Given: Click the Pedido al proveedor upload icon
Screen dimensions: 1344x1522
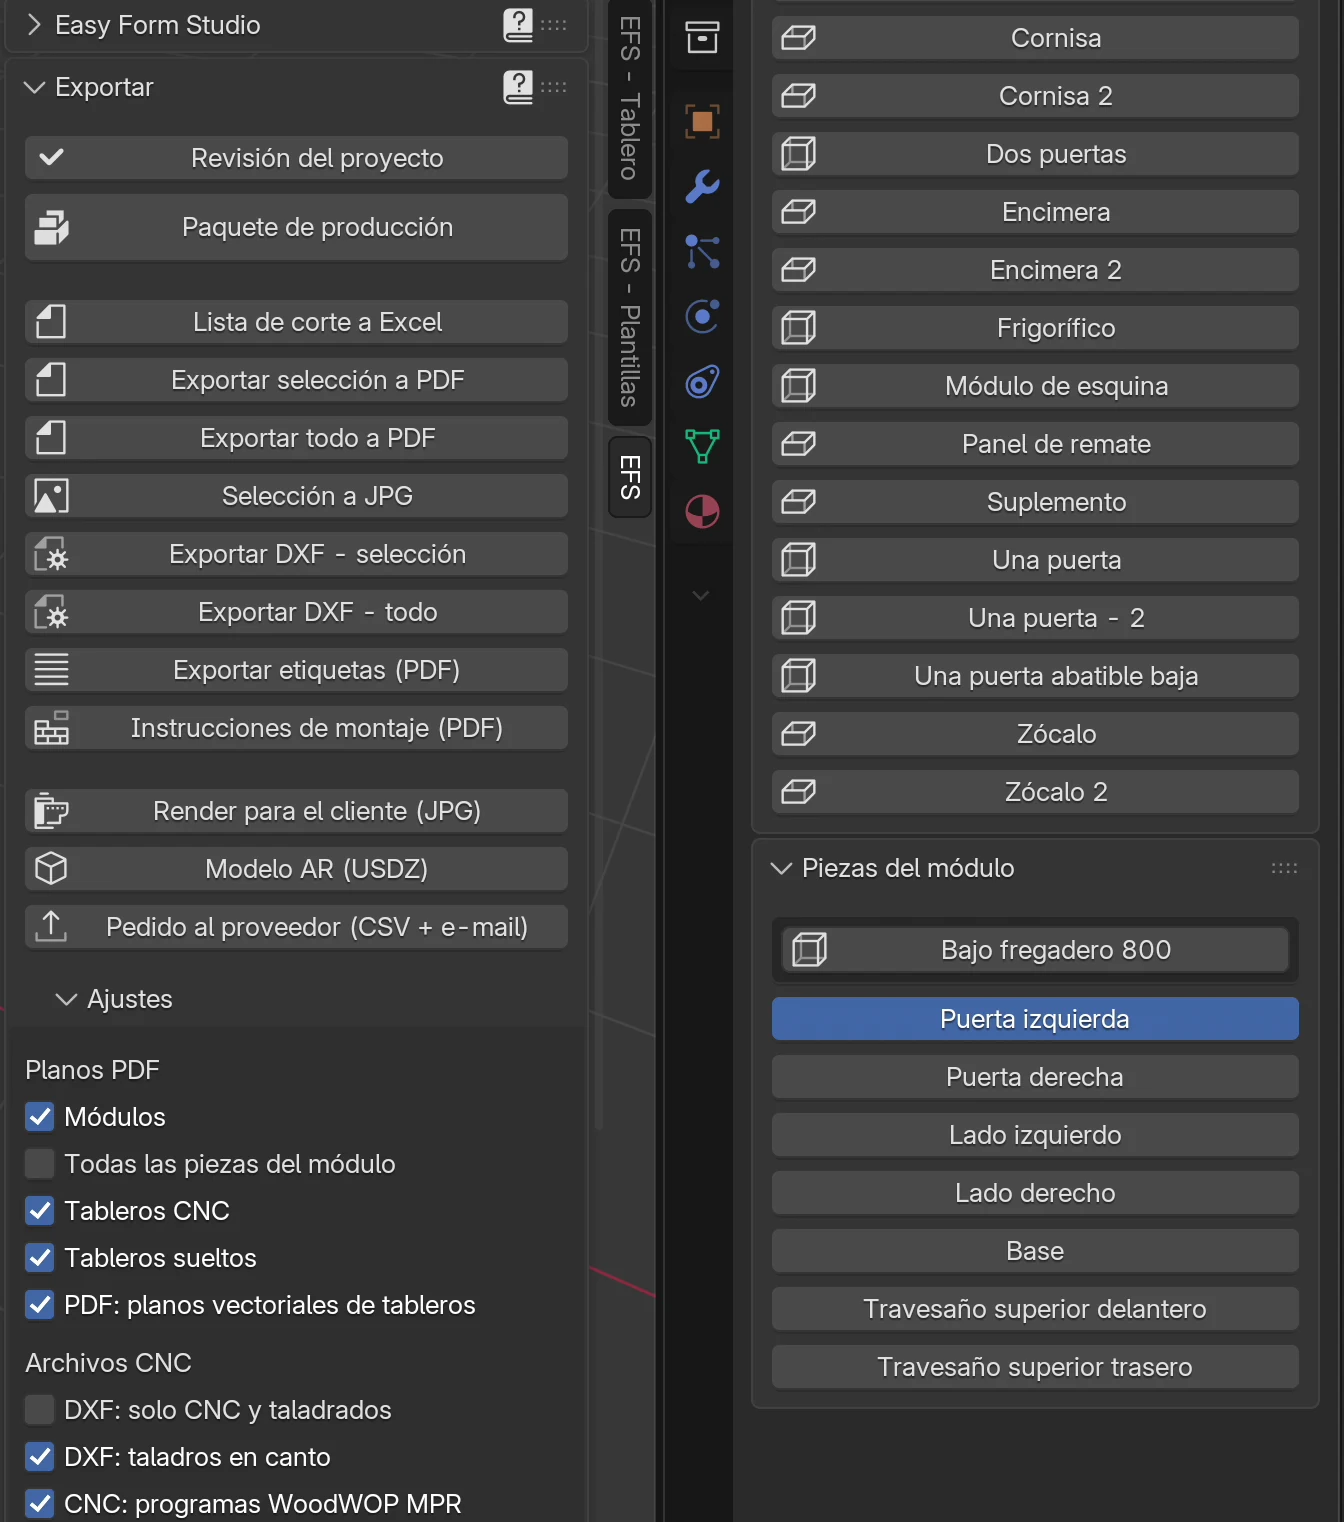Looking at the screenshot, I should click(51, 927).
